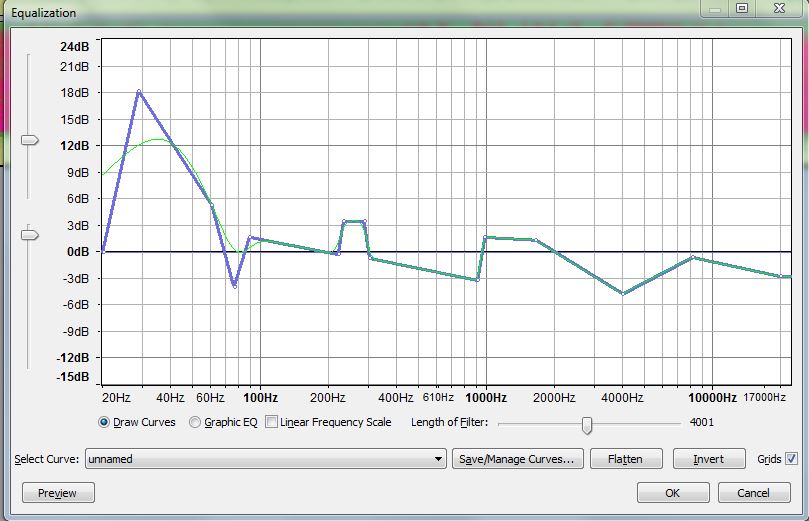Click the lower dB range slider handle
Screen dimensions: 809x521
[x=29, y=235]
